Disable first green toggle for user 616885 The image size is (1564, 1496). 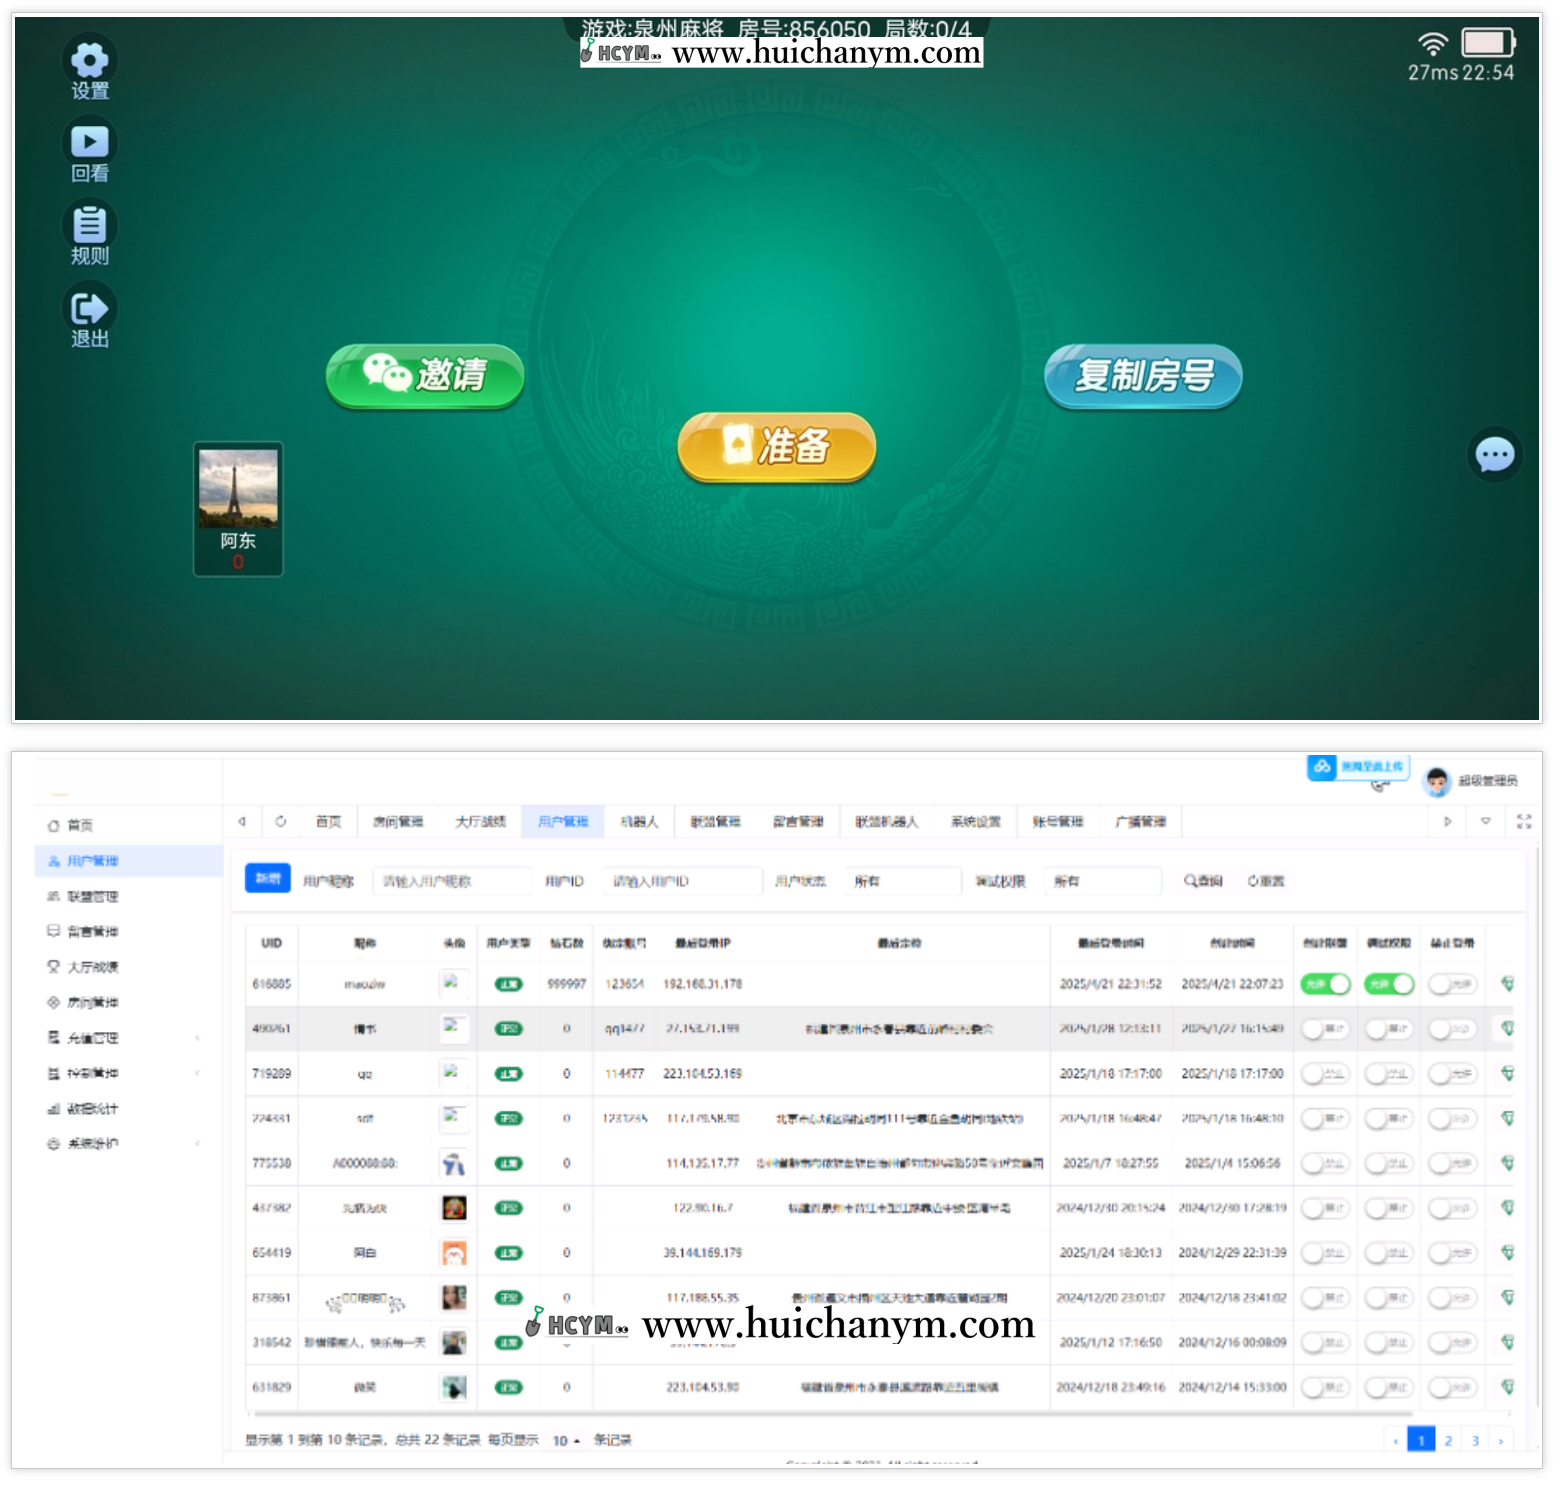[x=1324, y=984]
